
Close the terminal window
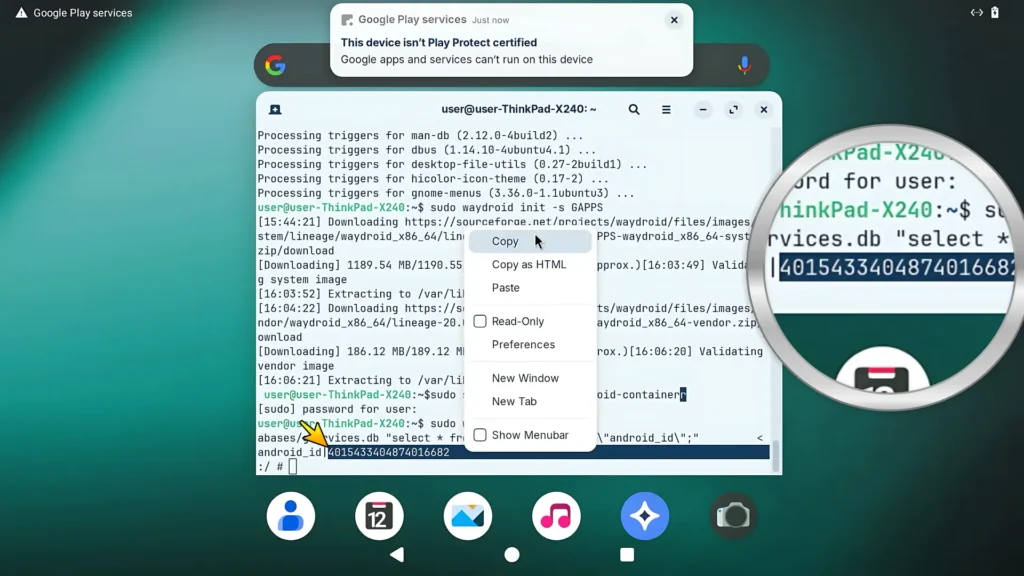click(x=763, y=110)
